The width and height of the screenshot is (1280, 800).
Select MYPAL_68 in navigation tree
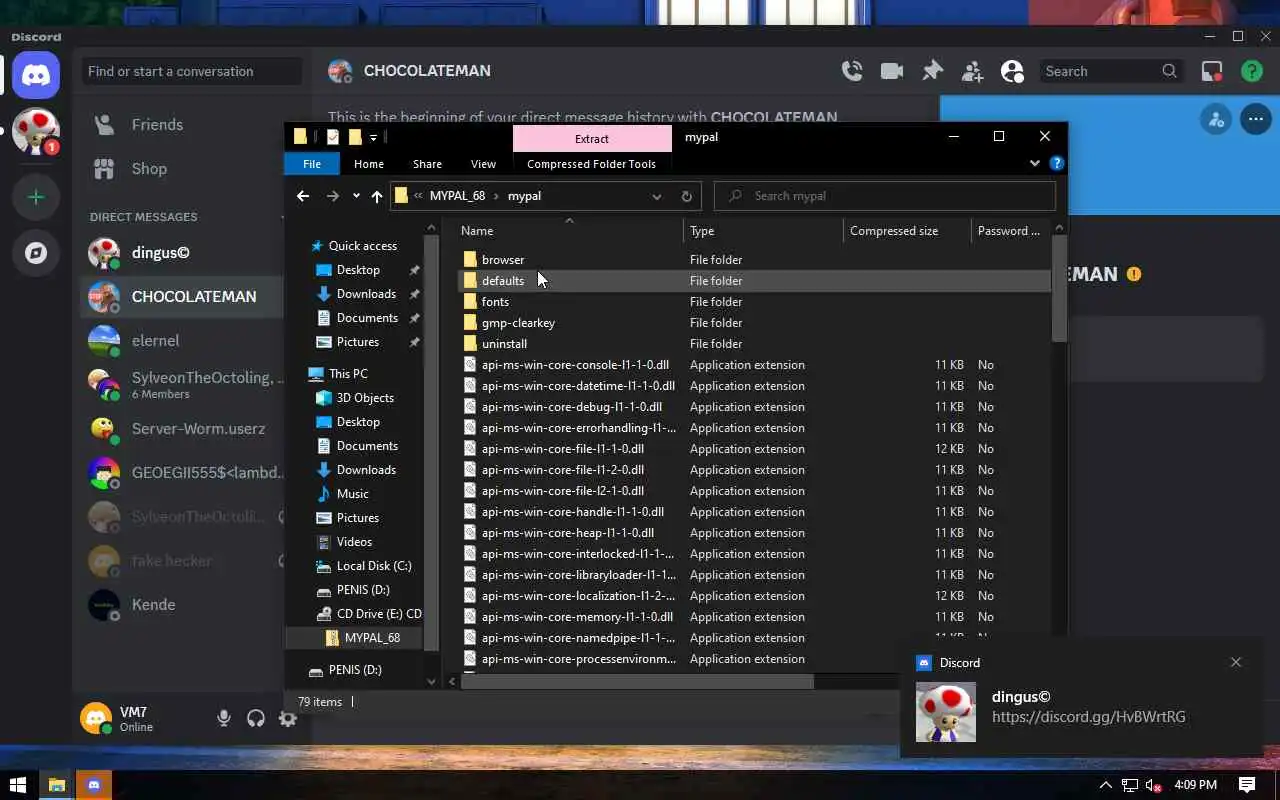pyautogui.click(x=372, y=638)
